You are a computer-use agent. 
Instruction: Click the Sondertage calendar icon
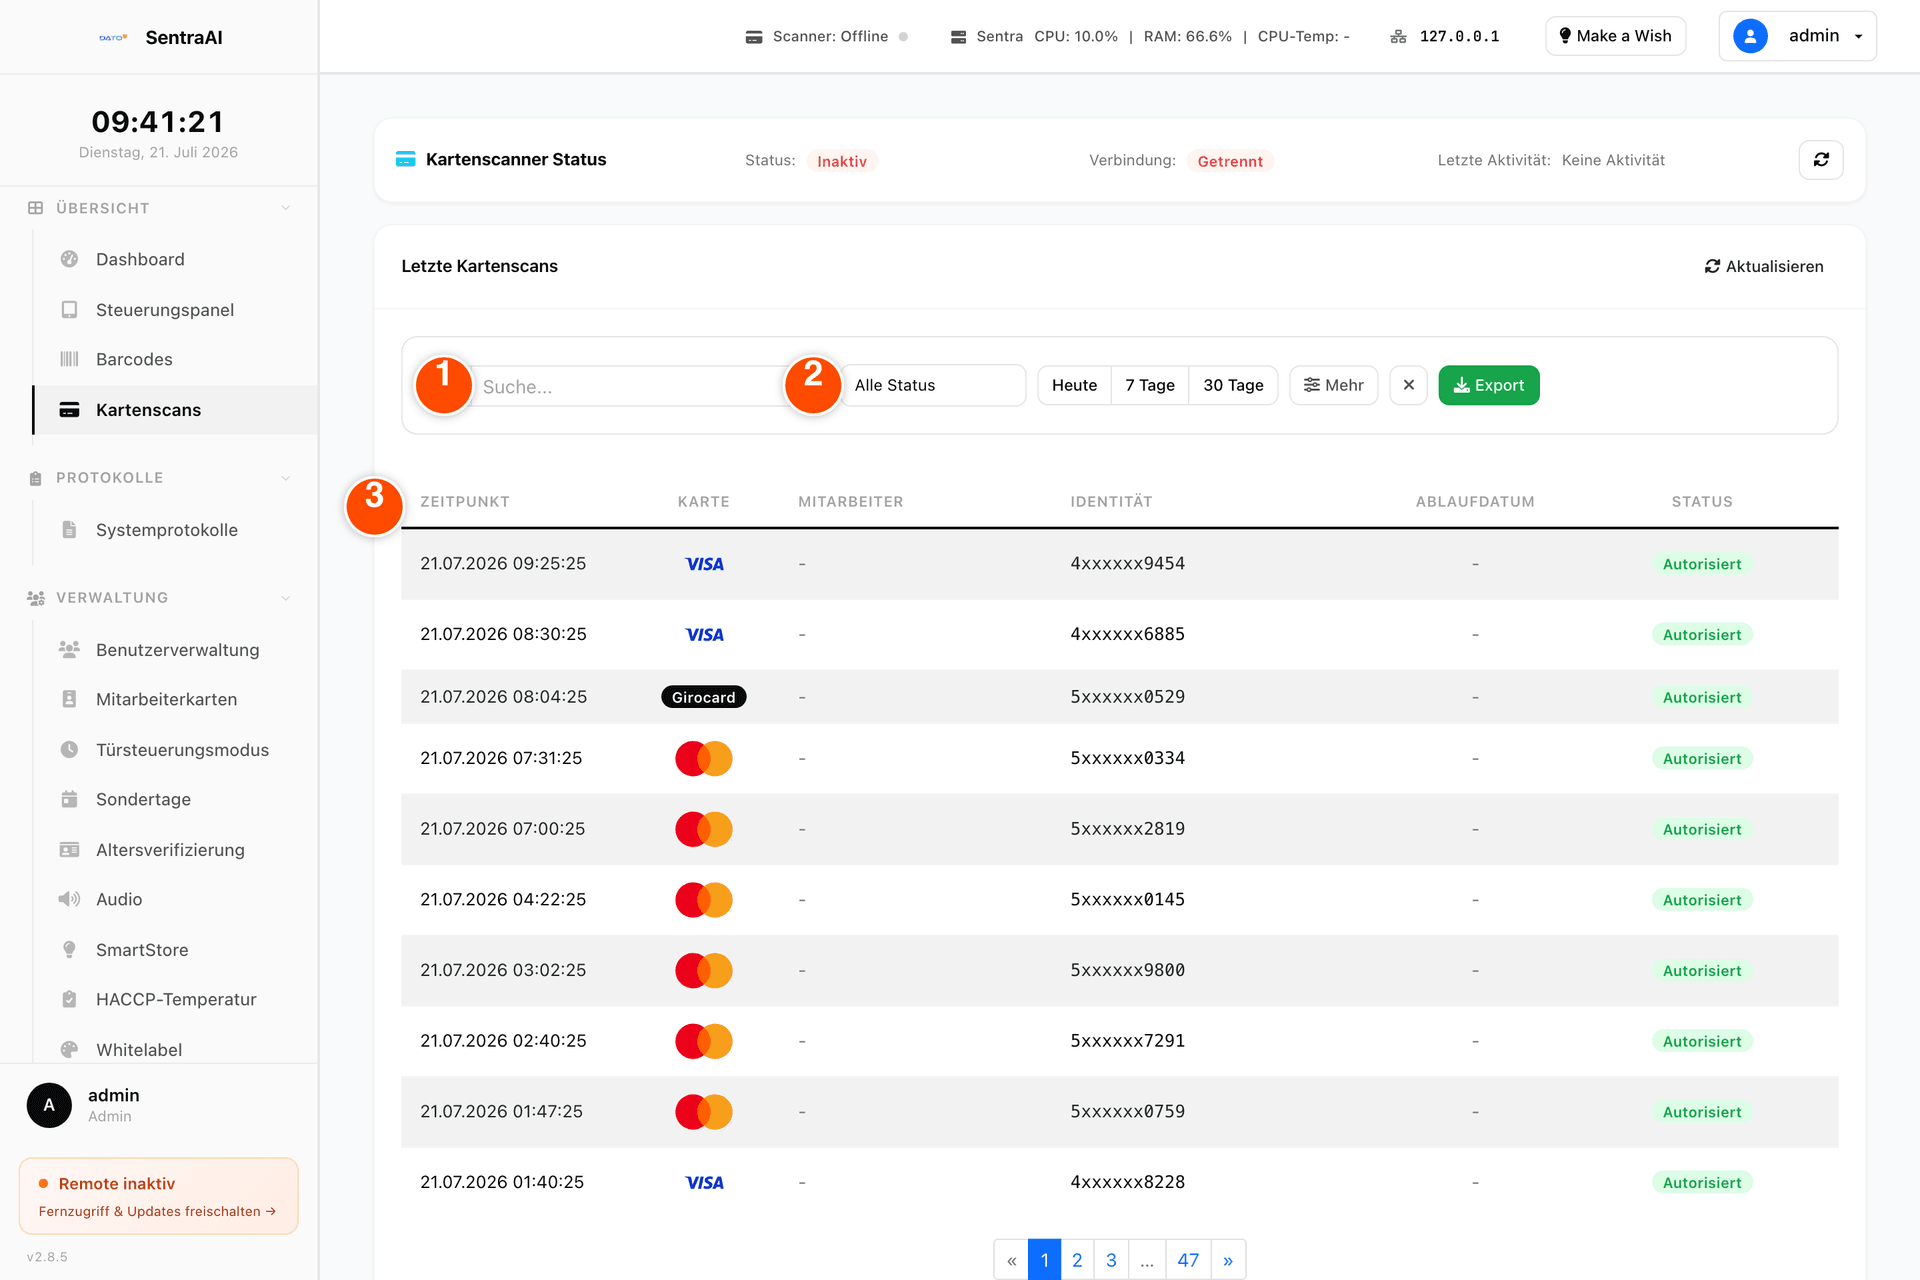coord(69,799)
